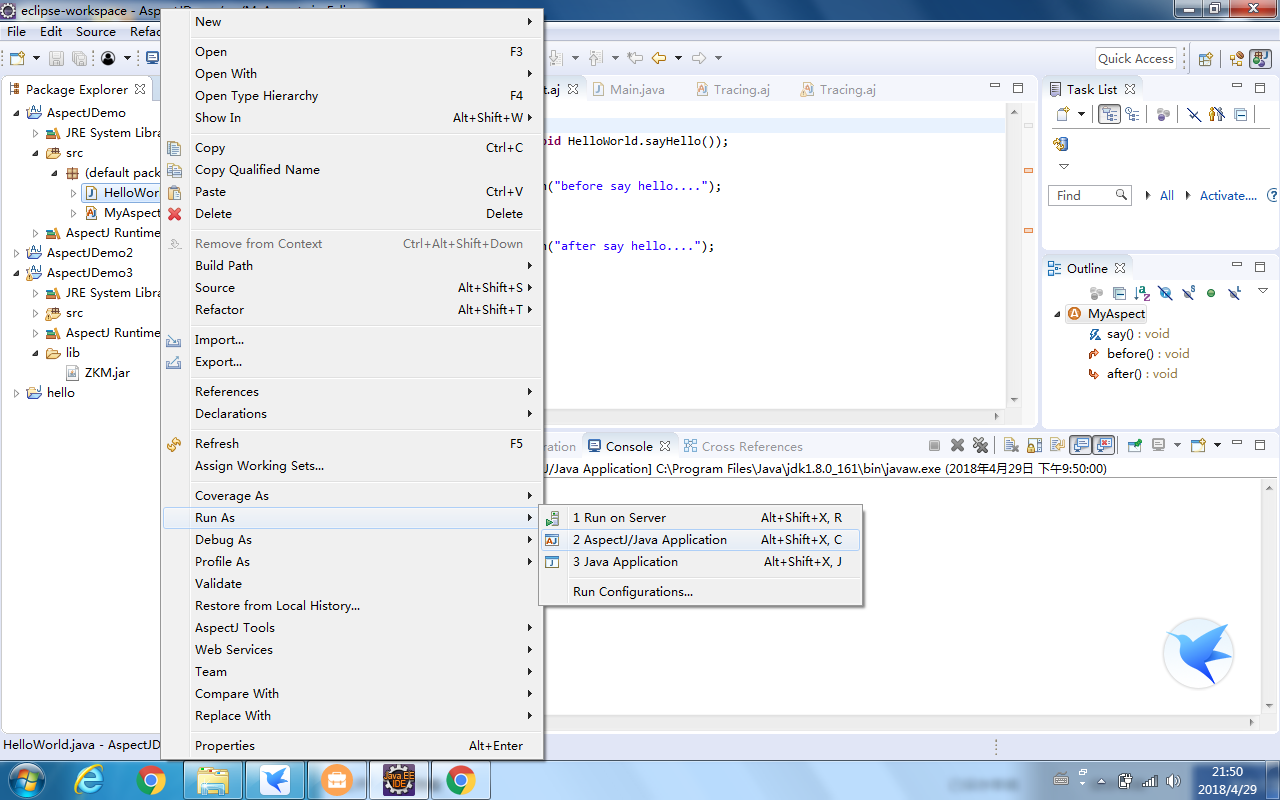Collapse the lib folder node
This screenshot has height=800, width=1280.
35,353
